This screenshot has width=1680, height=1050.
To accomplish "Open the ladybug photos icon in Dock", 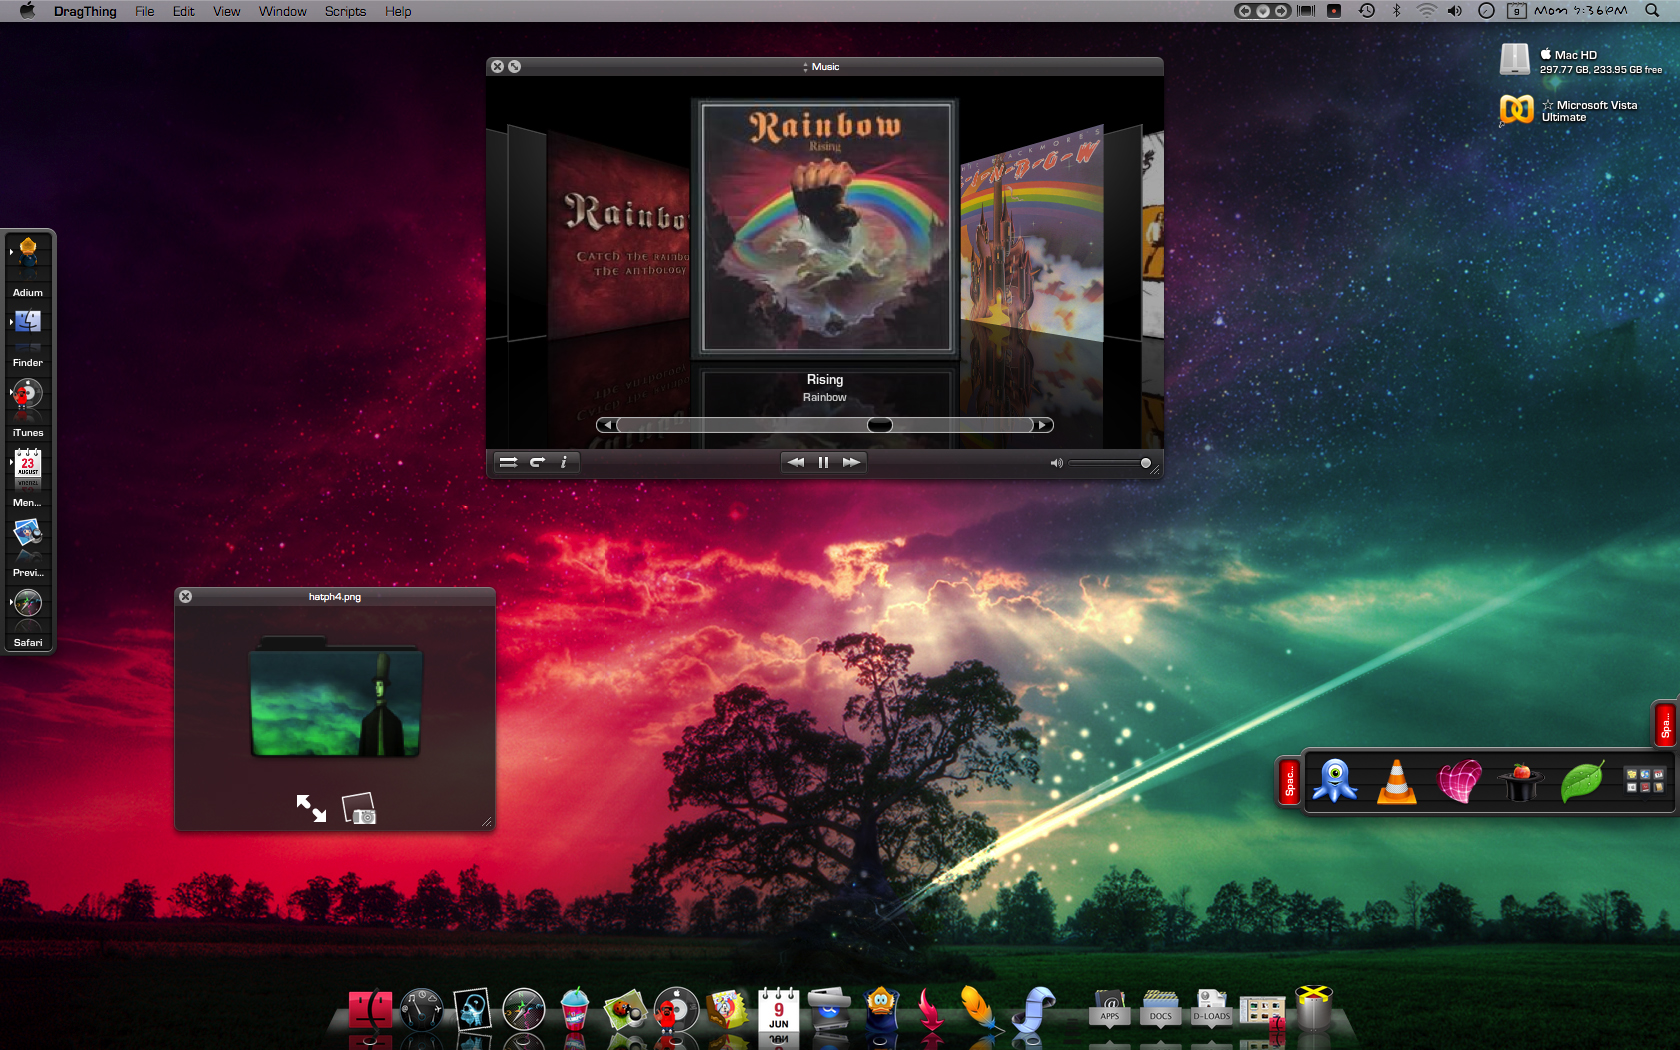I will 626,1010.
